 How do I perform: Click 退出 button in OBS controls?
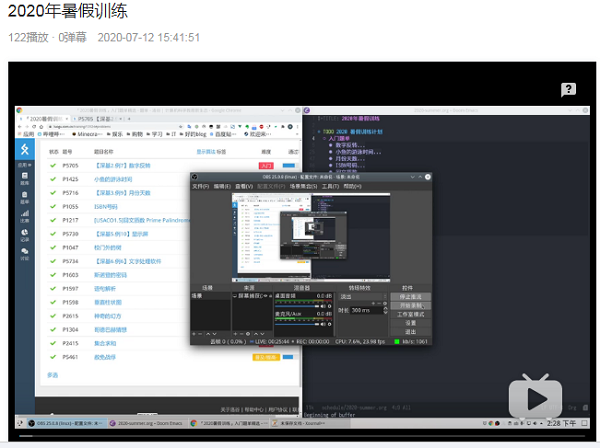click(x=411, y=332)
